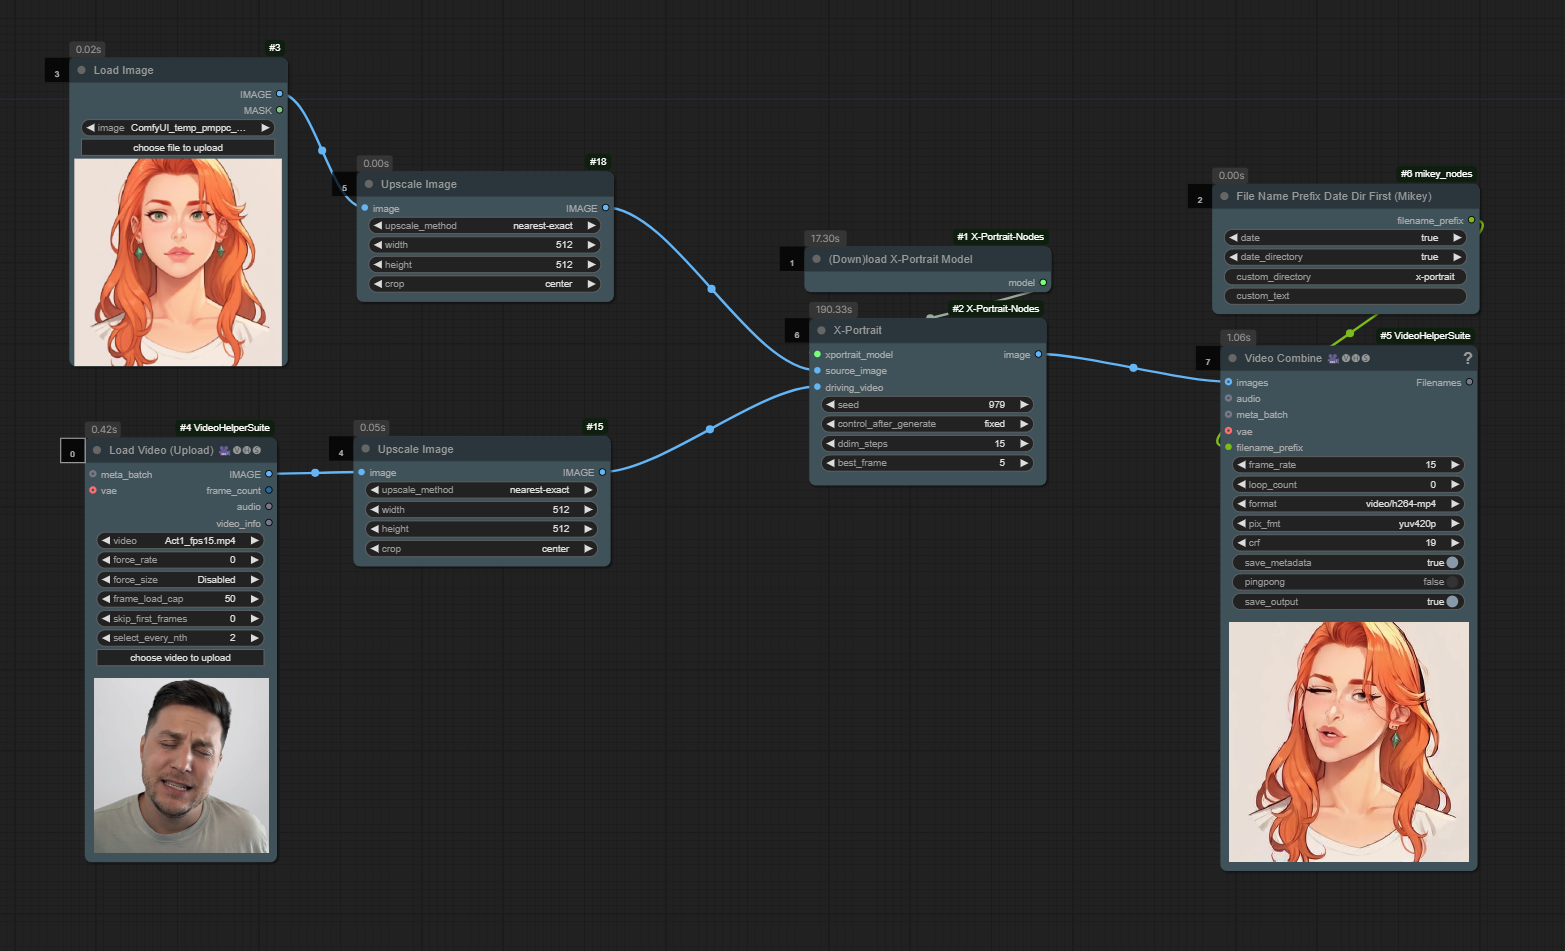Click the winking output preview in Video Combine
1565x951 pixels.
[1349, 742]
